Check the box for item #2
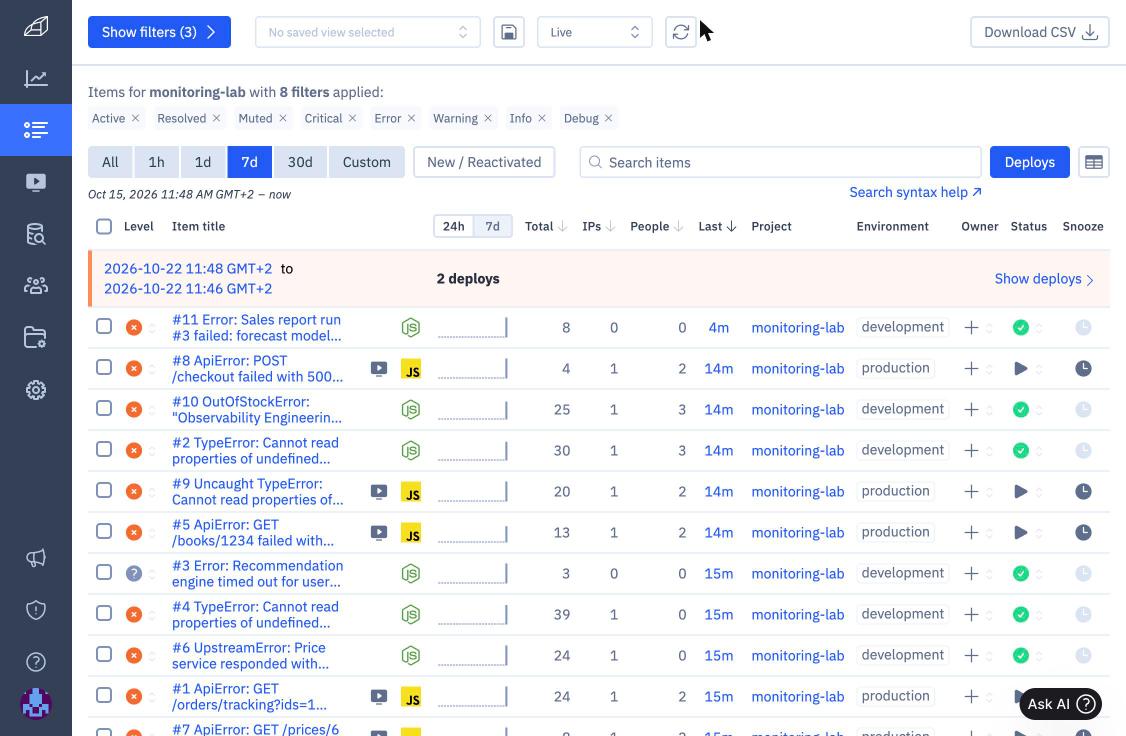Screen dimensions: 1126x736 pyautogui.click(x=104, y=449)
